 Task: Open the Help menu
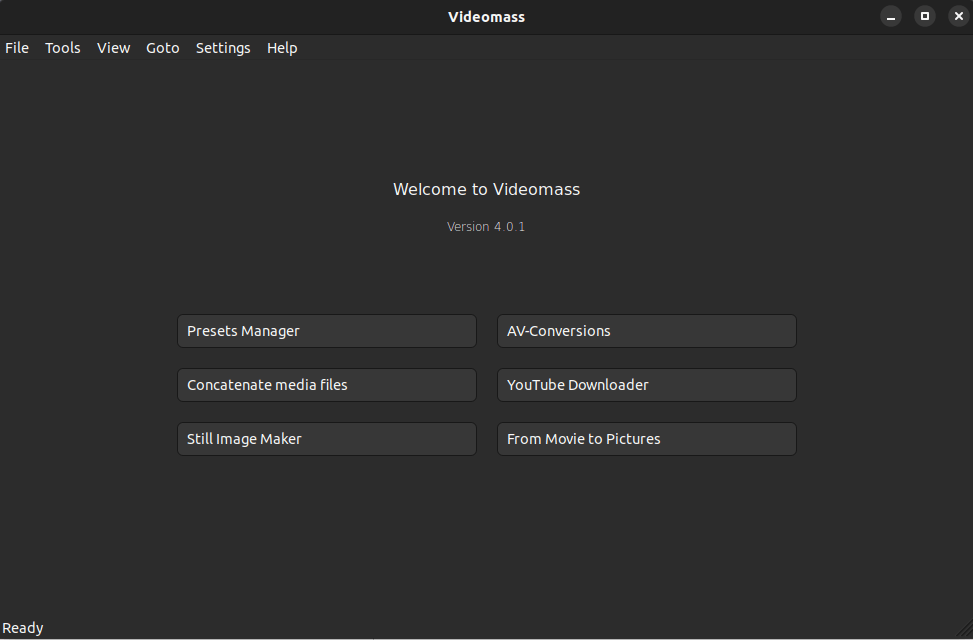tap(282, 48)
